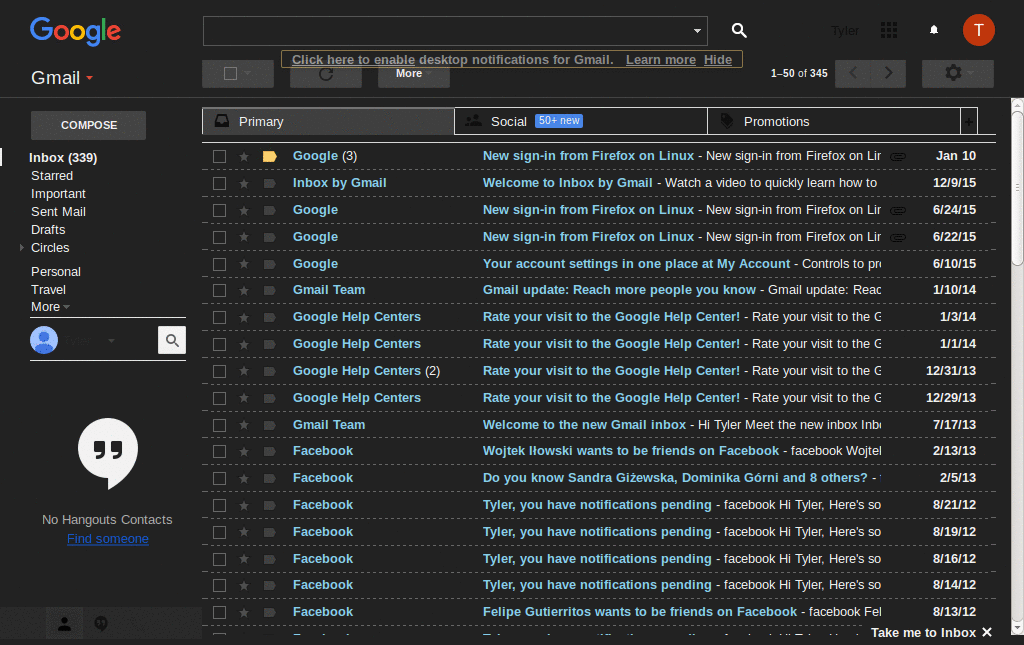Viewport: 1024px width, 645px height.
Task: Refresh the inbox with the reload icon
Action: 325,73
